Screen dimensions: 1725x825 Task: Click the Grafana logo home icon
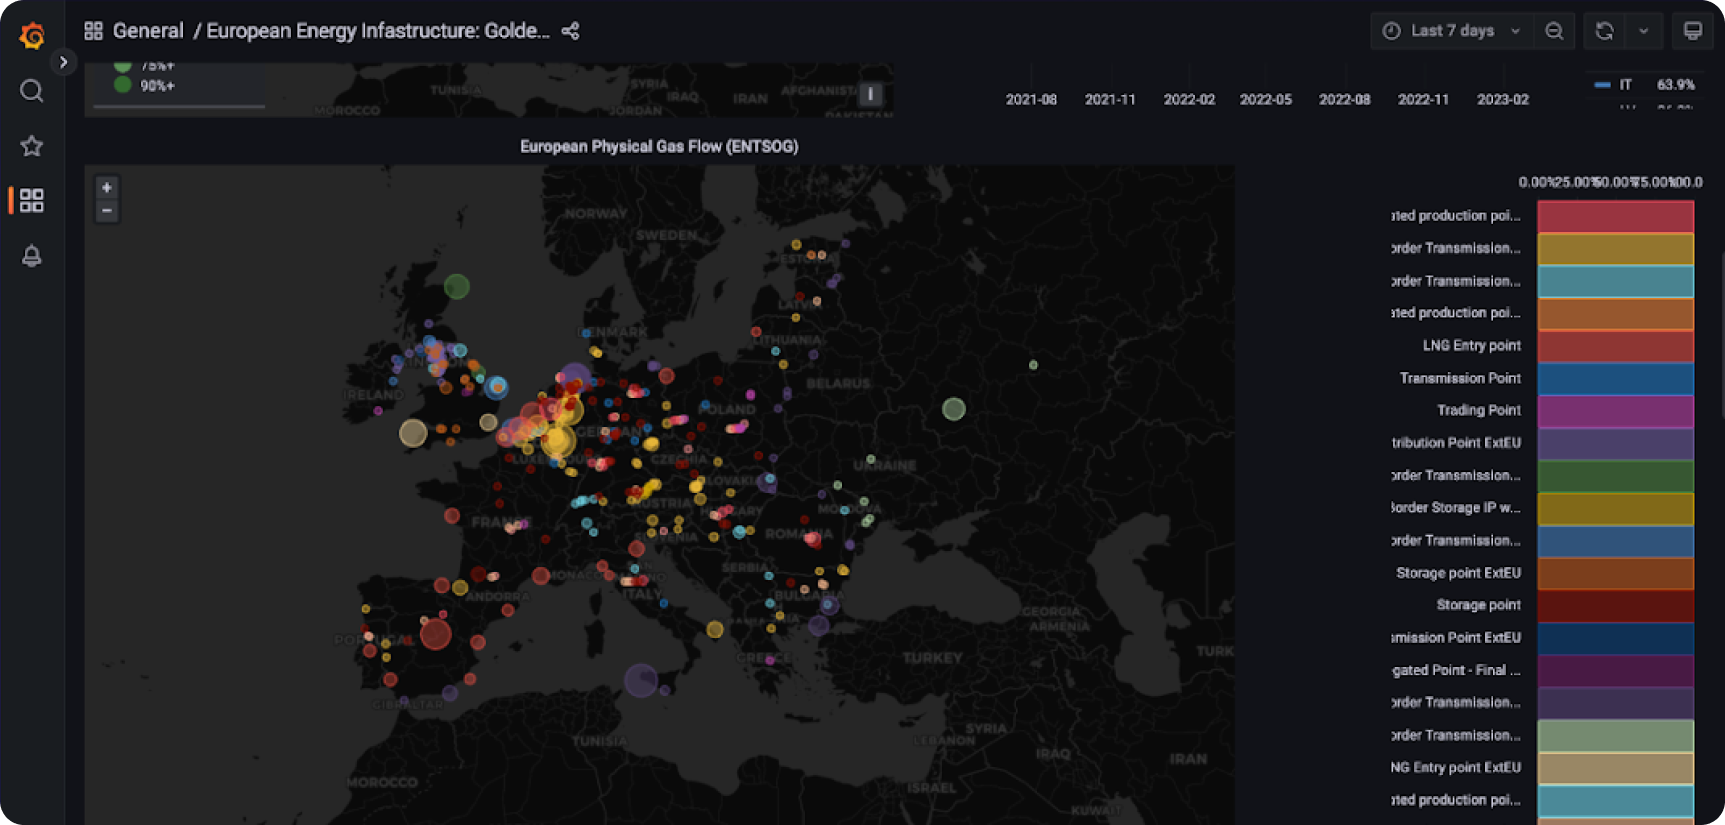click(32, 36)
